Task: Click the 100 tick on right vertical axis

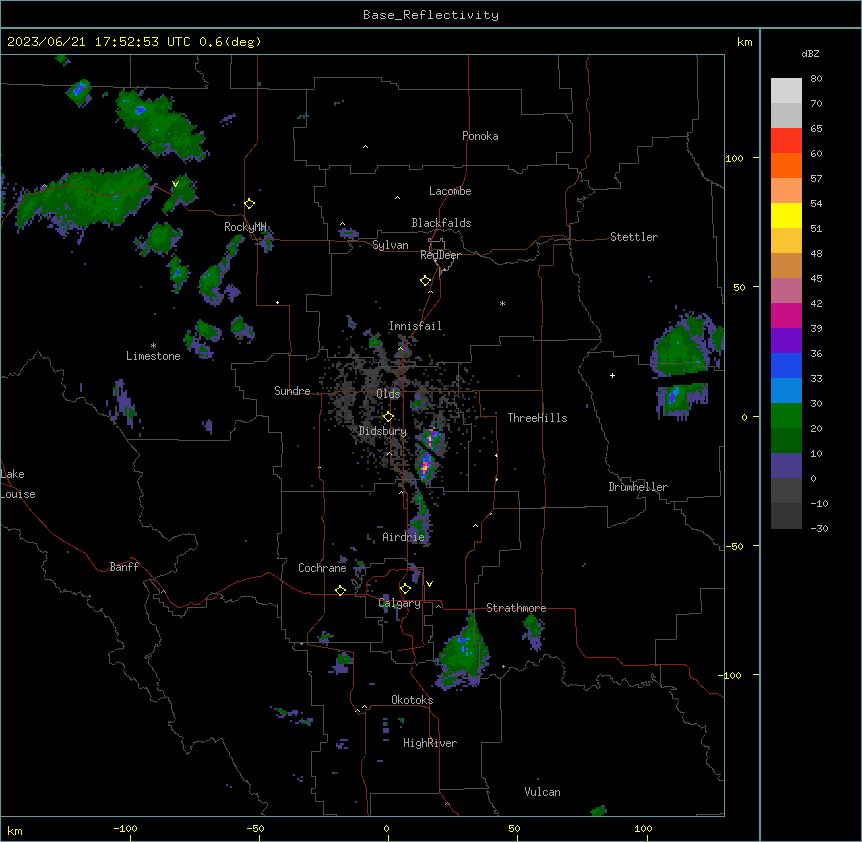Action: [734, 158]
